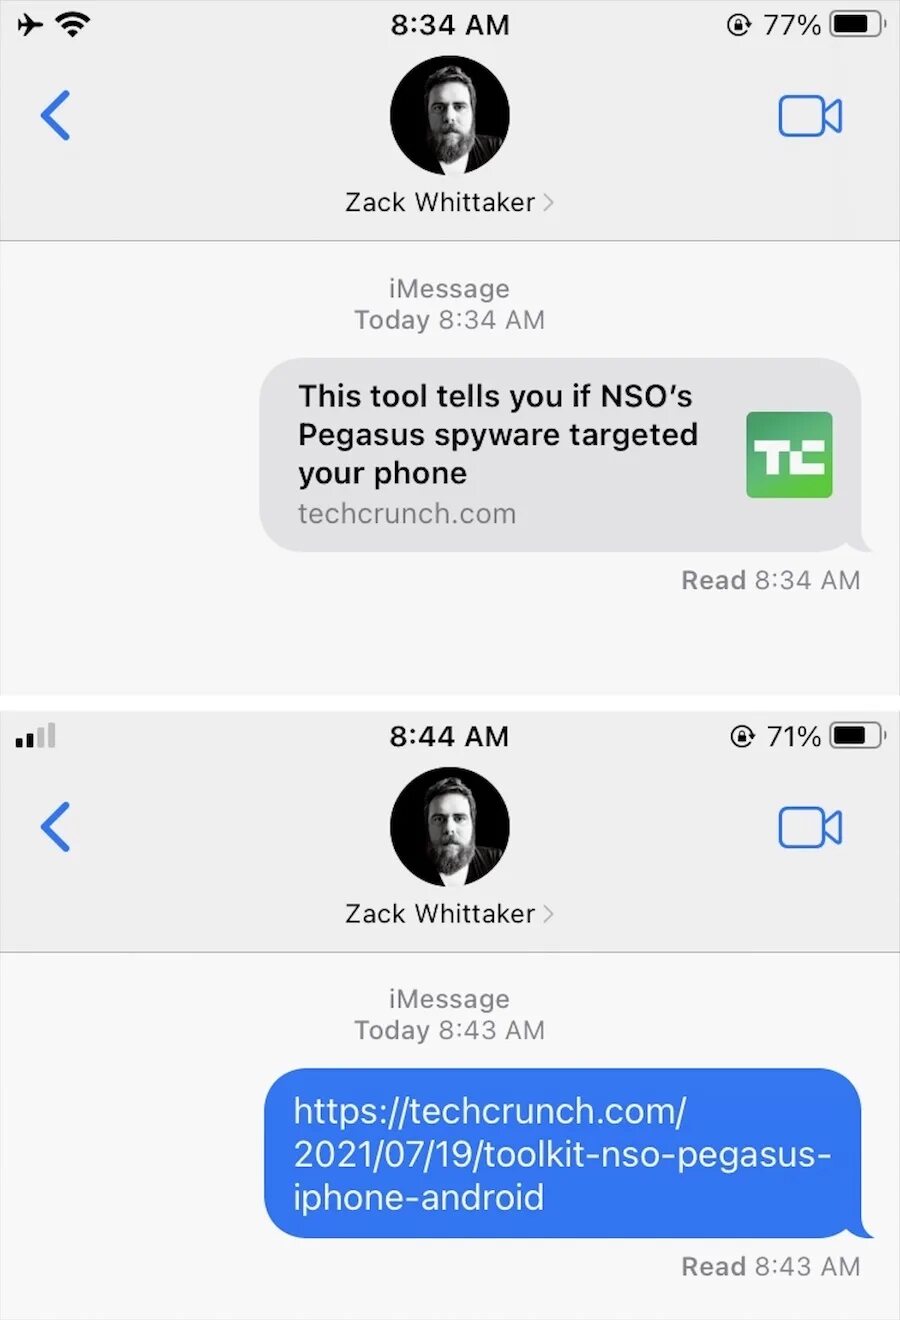Tap the video camera icon in bottom screenshot
The image size is (900, 1320).
coord(810,827)
